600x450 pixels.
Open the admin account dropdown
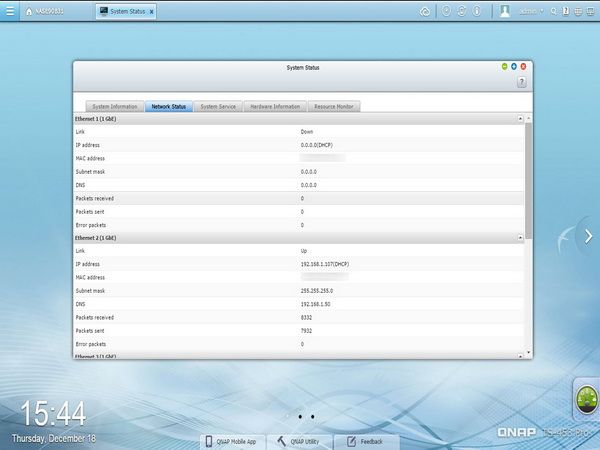531,11
